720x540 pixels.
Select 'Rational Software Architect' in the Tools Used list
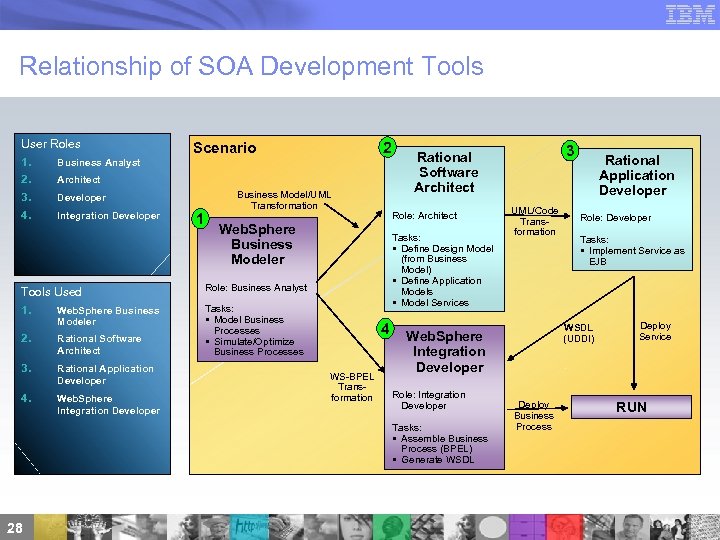click(99, 344)
